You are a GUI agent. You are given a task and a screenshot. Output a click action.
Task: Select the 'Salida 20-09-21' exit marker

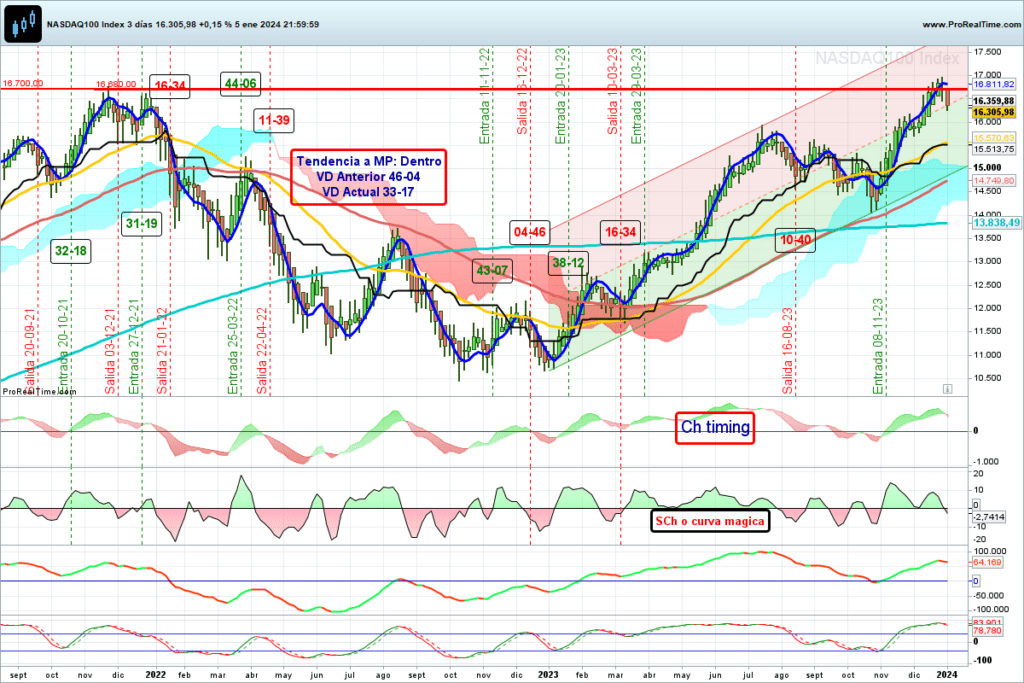pyautogui.click(x=29, y=351)
